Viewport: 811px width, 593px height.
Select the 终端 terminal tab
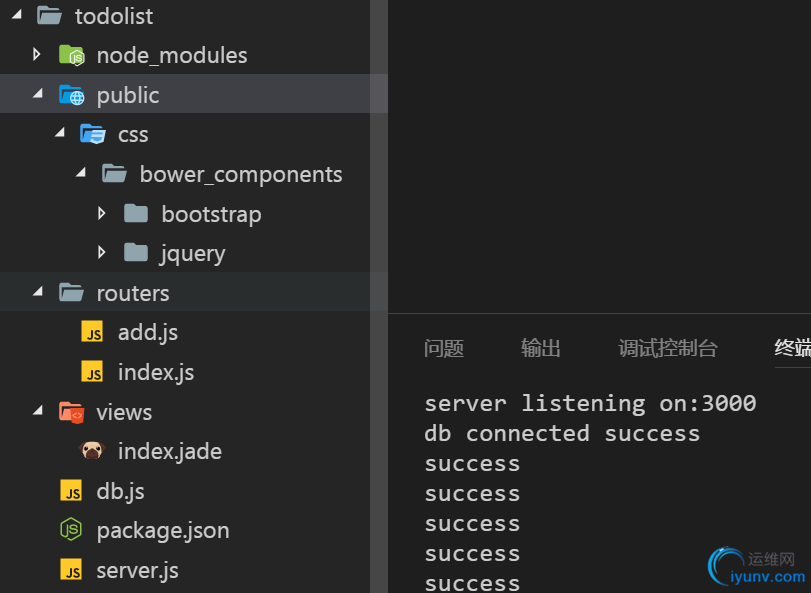pyautogui.click(x=792, y=348)
